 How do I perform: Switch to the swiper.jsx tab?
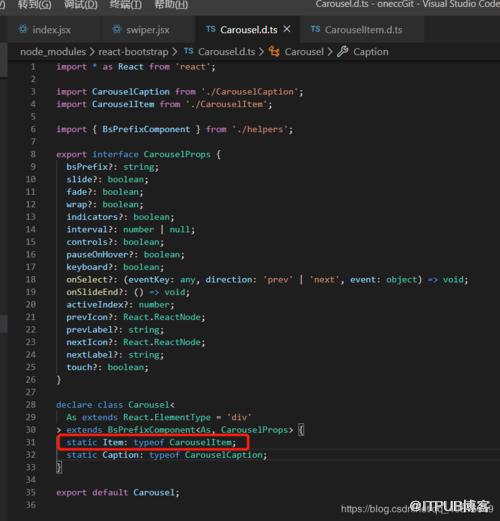(147, 30)
